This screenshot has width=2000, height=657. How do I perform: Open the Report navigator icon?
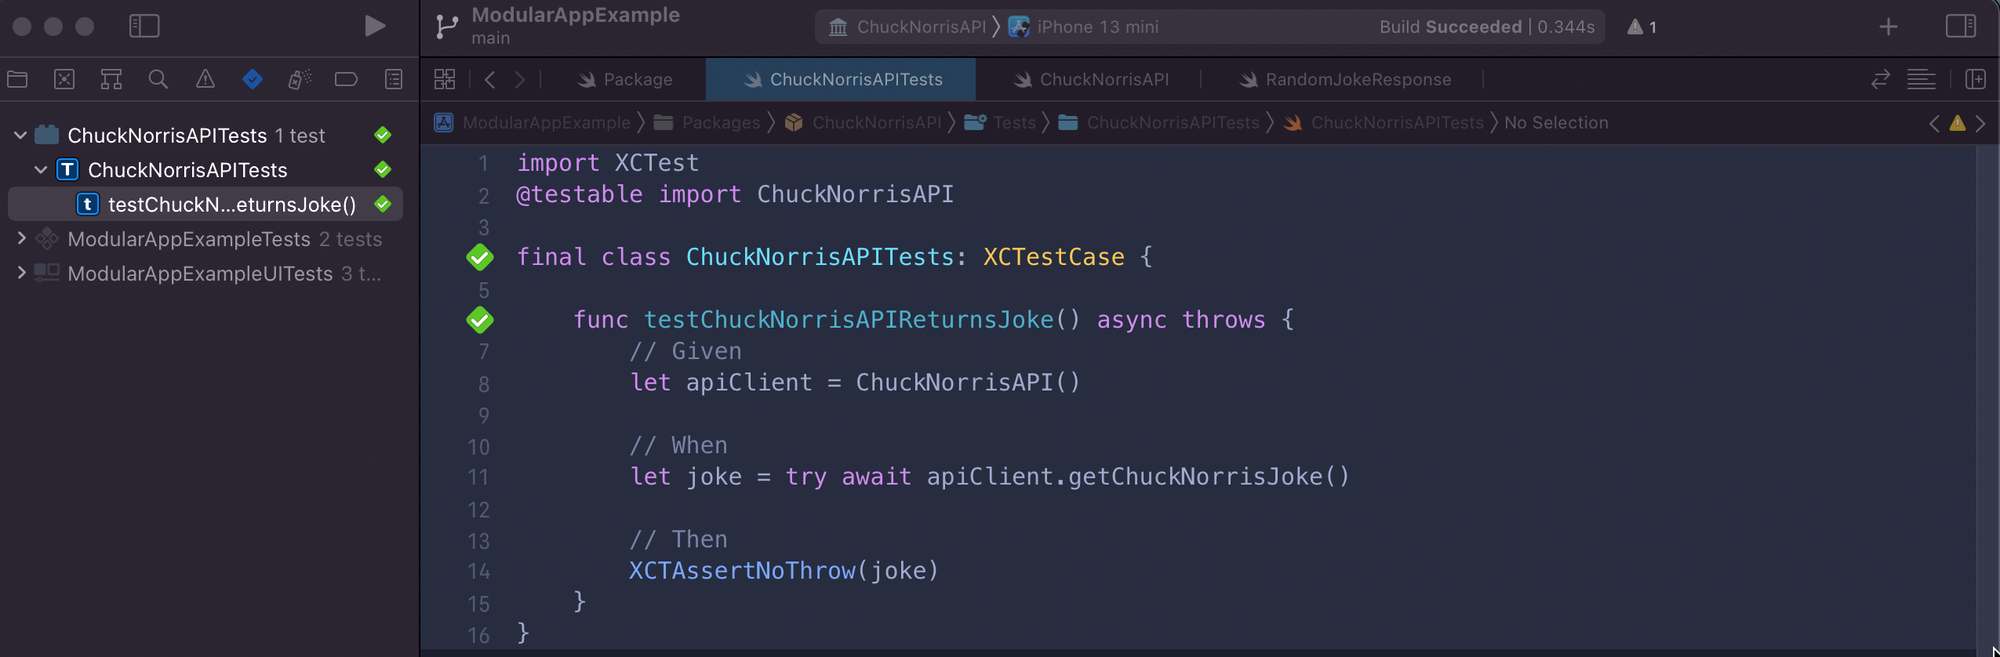394,79
